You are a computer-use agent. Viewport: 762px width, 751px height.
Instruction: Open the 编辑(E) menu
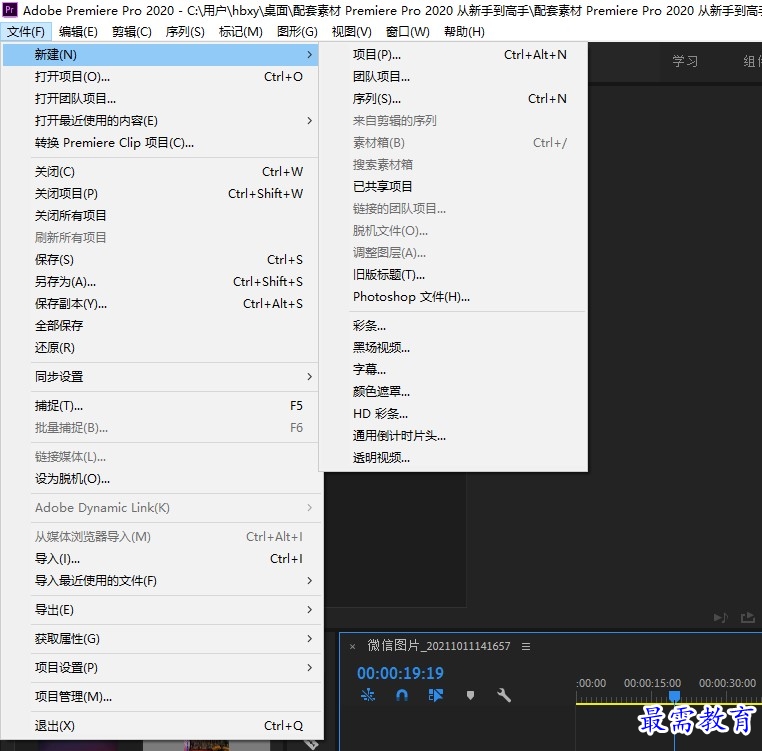coord(78,32)
